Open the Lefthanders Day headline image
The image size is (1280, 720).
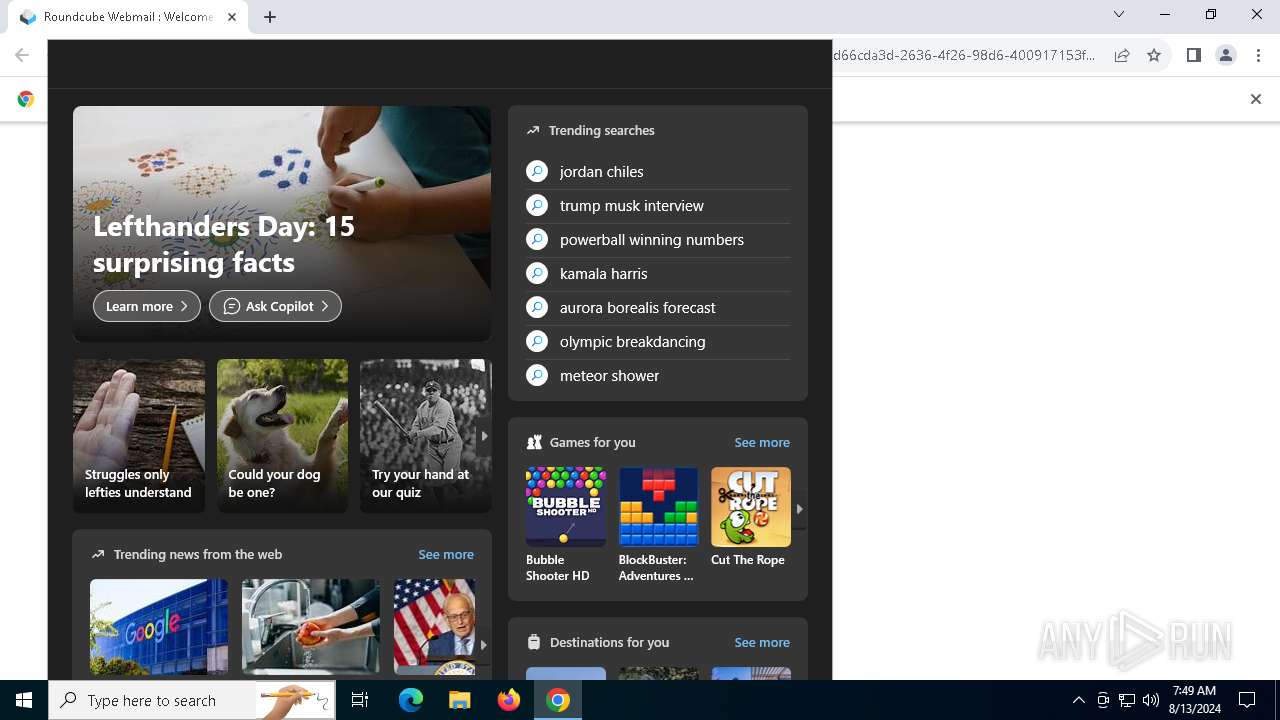(x=282, y=224)
